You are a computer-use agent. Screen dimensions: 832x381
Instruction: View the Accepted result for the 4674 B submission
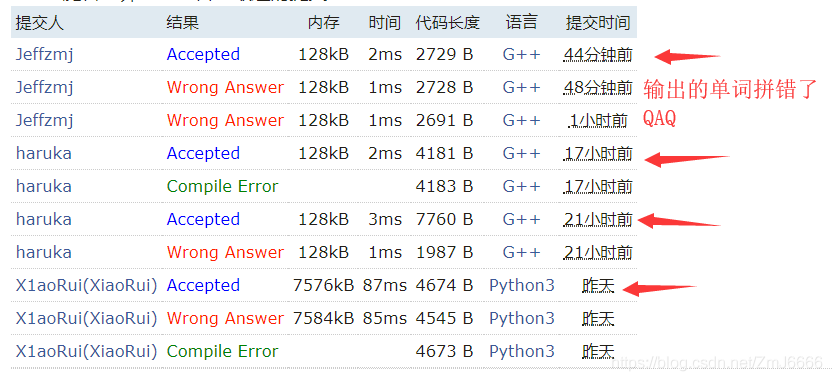click(x=203, y=285)
